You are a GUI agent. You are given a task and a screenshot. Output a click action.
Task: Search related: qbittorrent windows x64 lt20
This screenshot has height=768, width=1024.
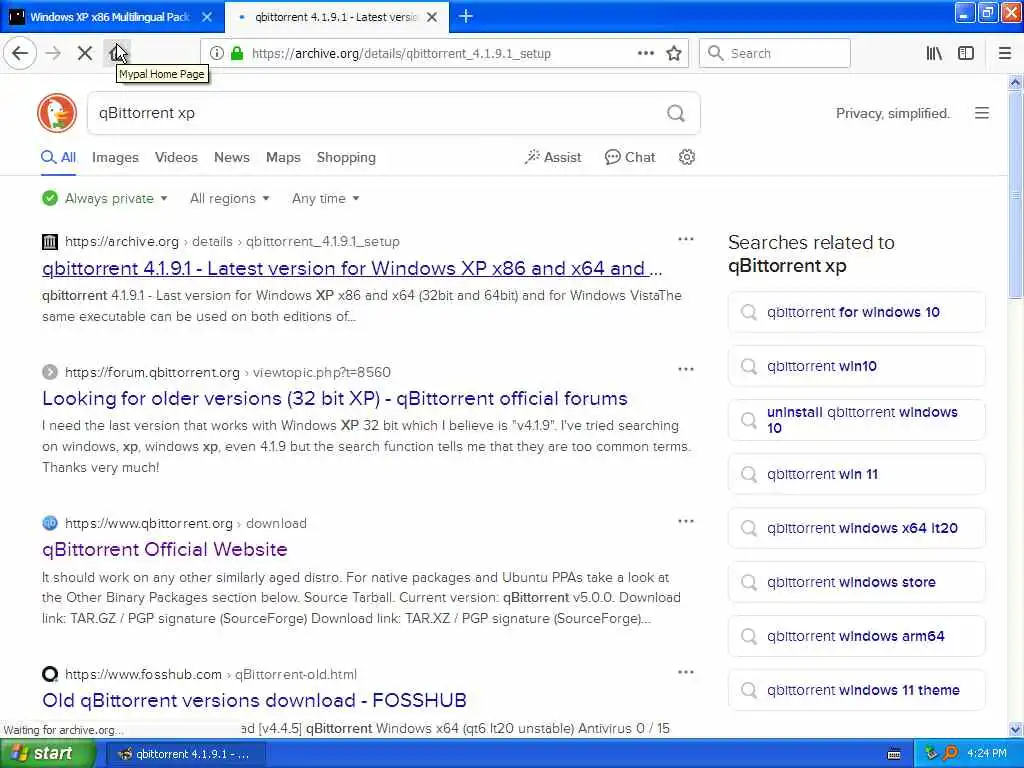(856, 528)
